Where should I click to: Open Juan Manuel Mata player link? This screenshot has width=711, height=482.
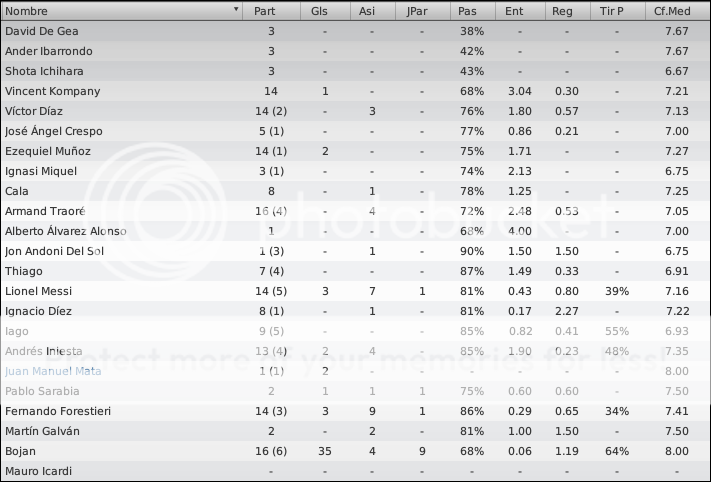tap(53, 371)
